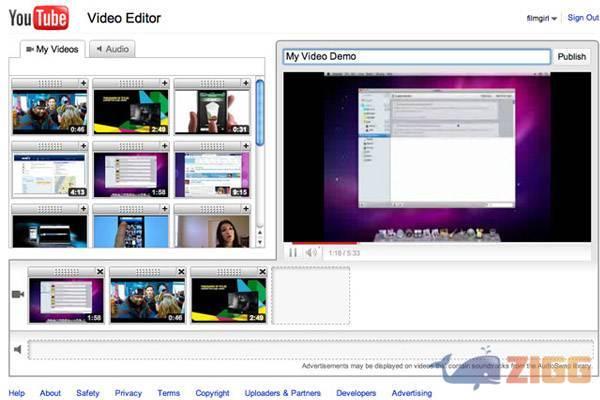The height and width of the screenshot is (400, 600).
Task: Add the 0:46 group clip with plus icon
Action: pos(83,83)
